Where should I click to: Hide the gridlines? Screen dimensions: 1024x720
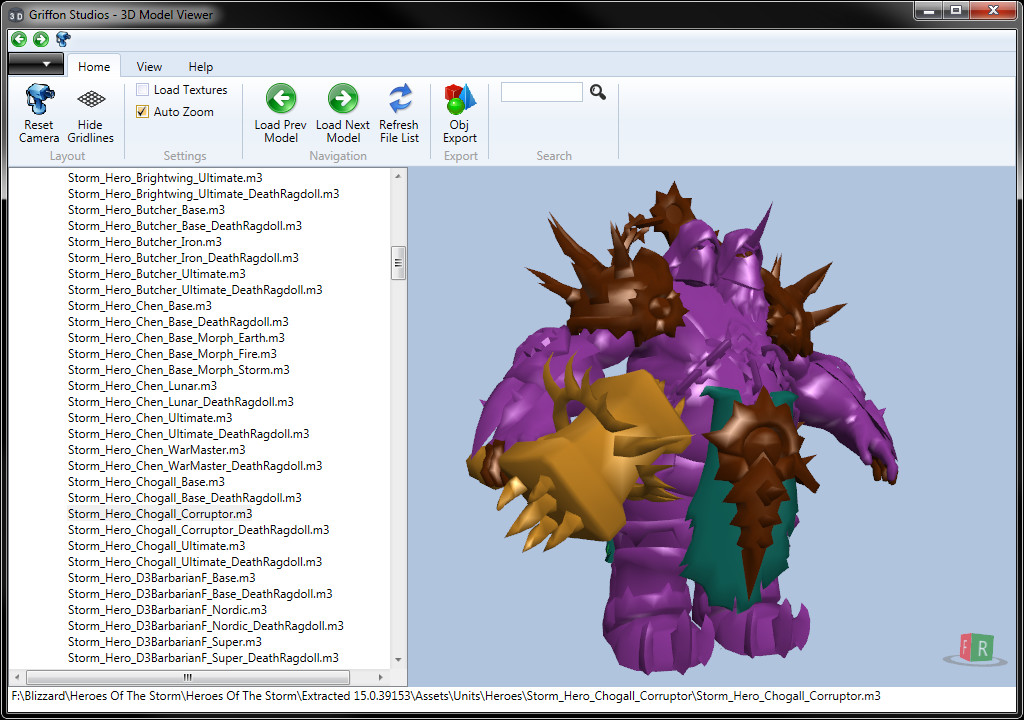pos(90,114)
